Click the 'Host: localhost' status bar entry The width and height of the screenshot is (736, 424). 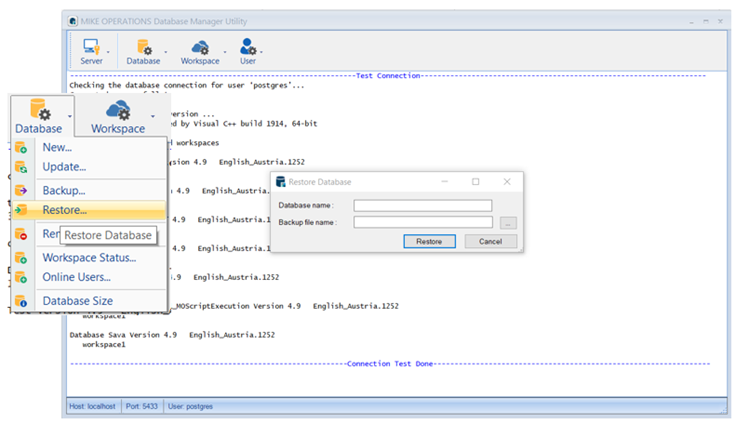(92, 406)
